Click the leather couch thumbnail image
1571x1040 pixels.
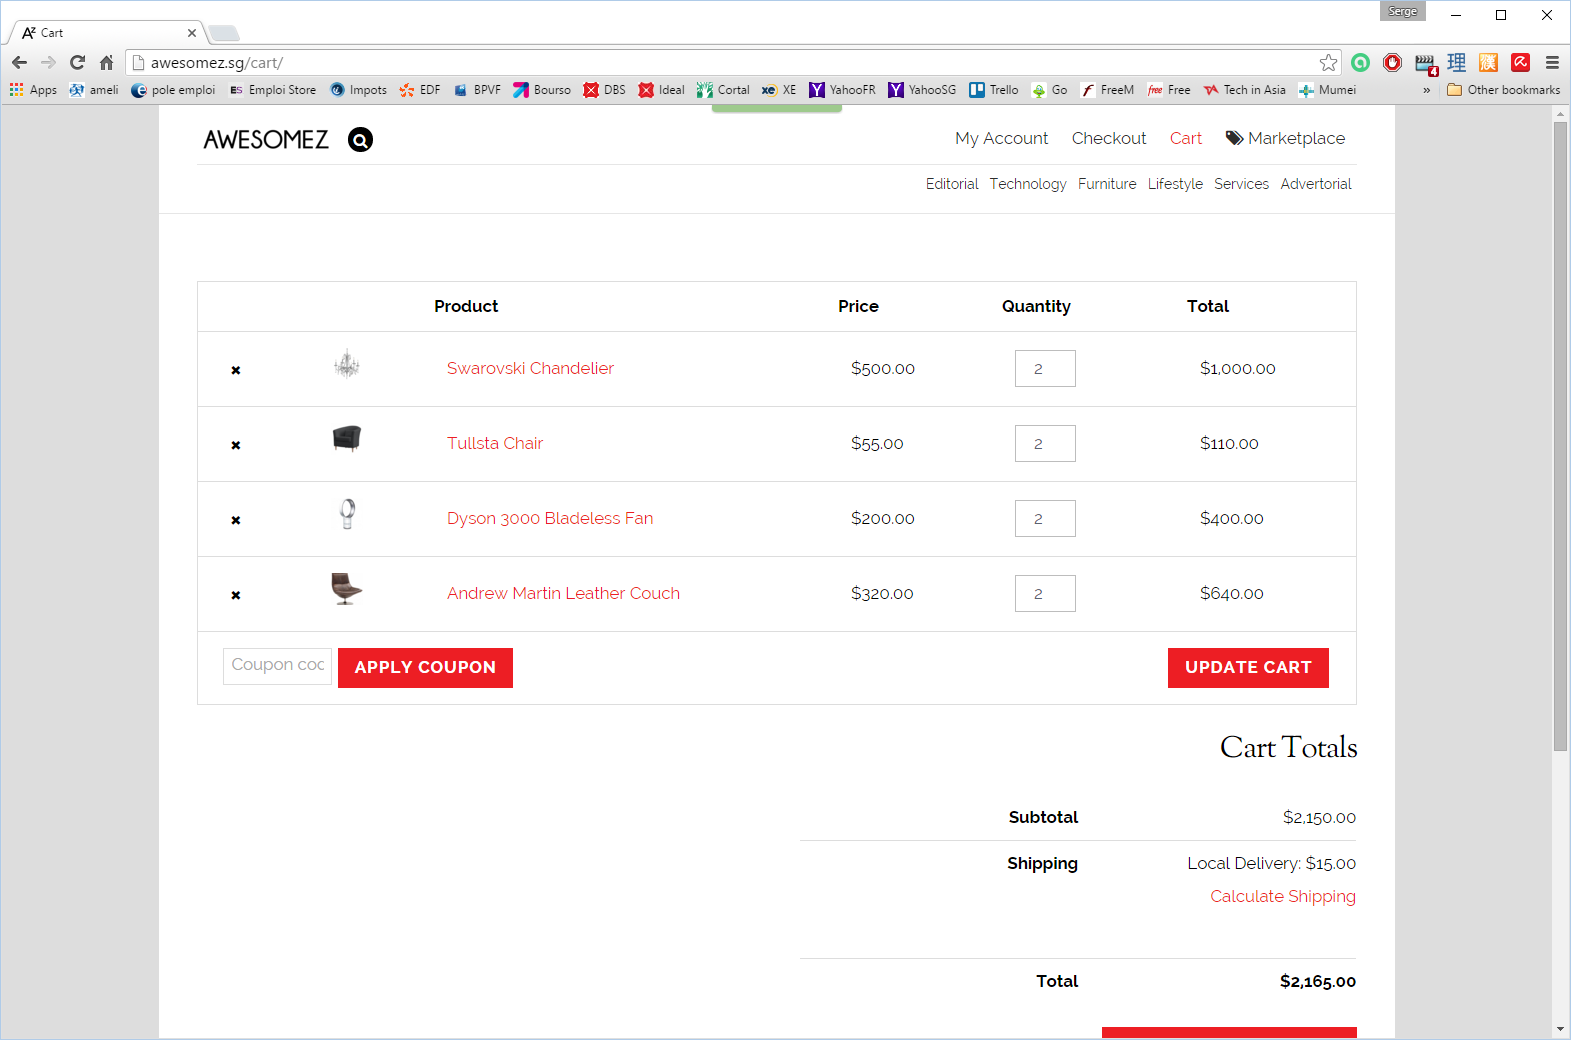(347, 589)
